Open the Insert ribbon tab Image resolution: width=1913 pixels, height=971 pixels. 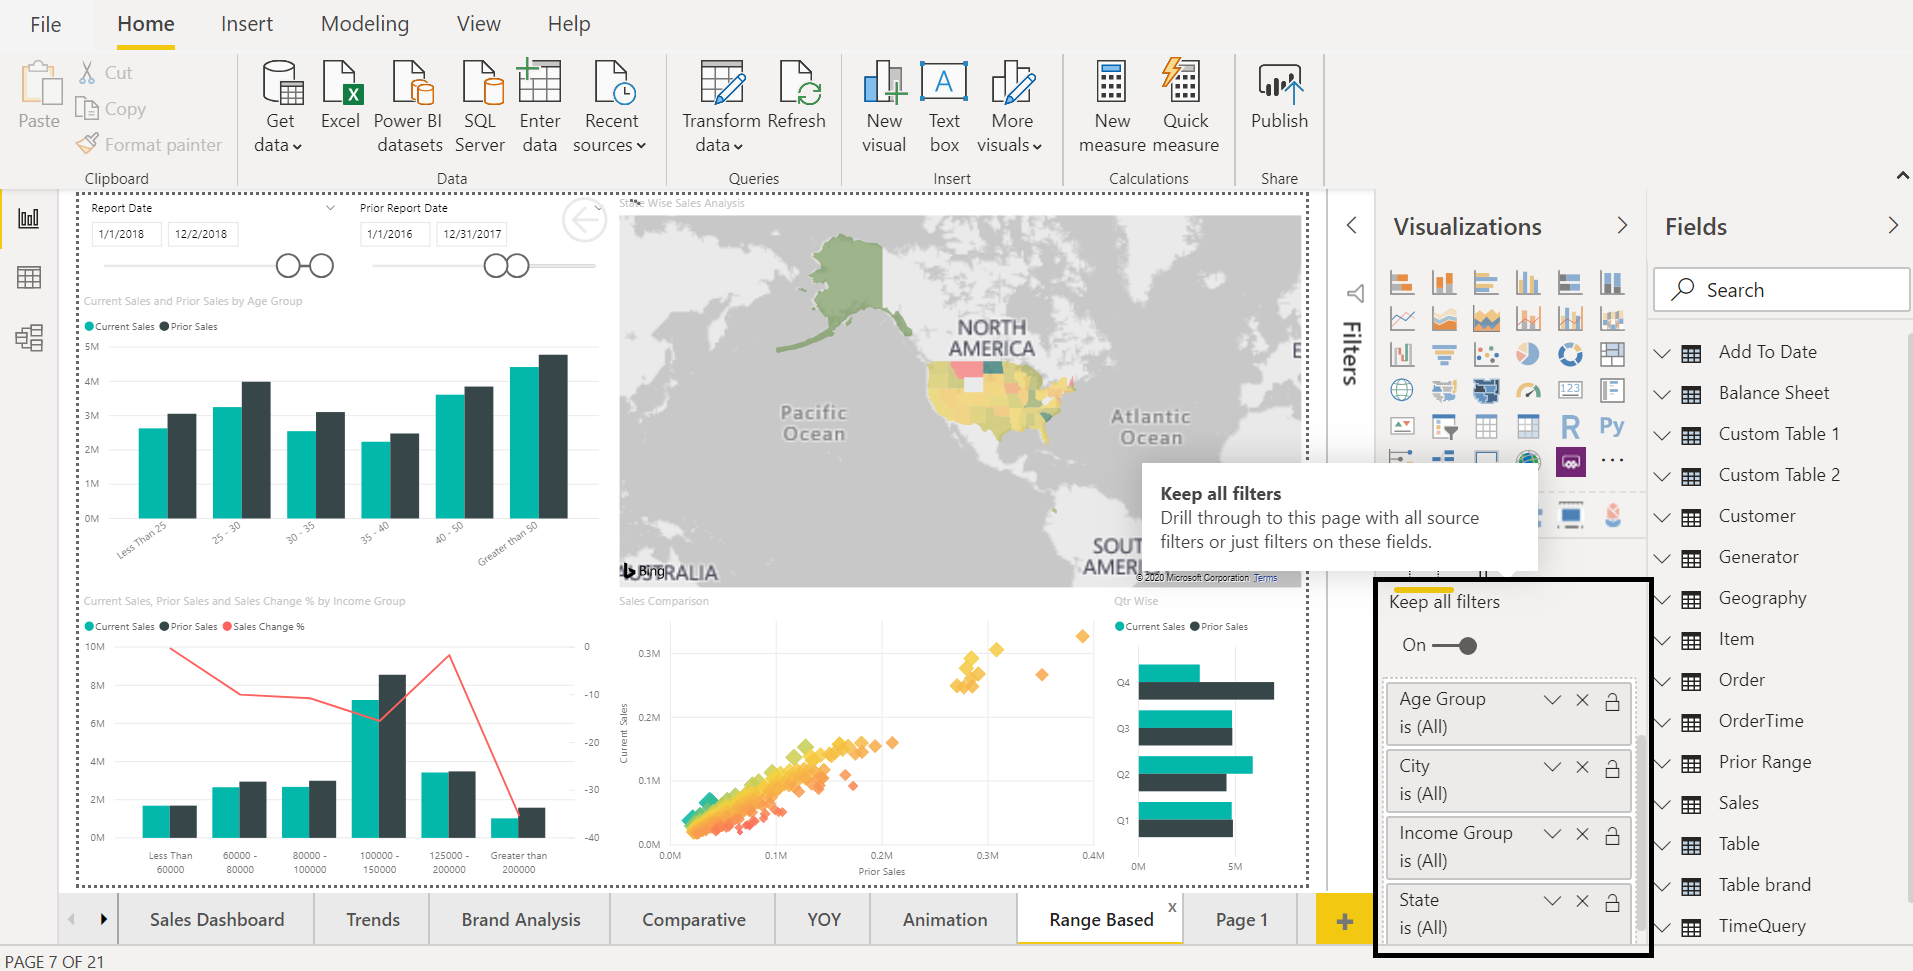click(x=247, y=24)
